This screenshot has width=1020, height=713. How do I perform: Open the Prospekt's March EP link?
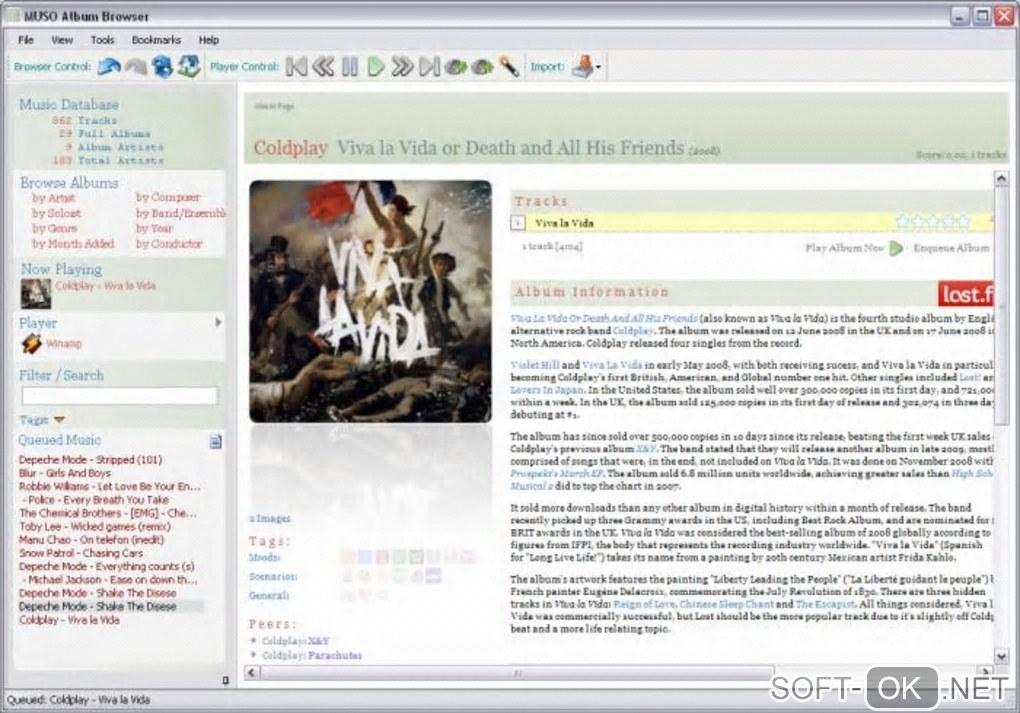tap(557, 474)
